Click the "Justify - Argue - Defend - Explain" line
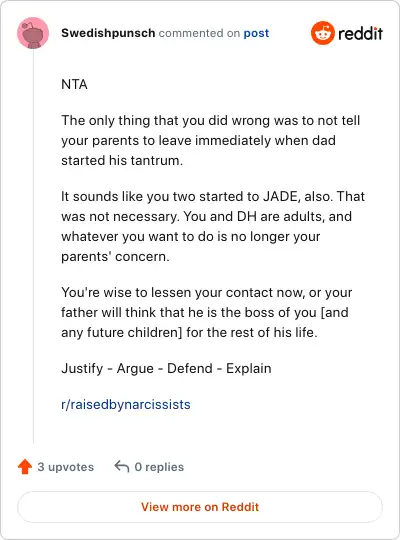Viewport: 400px width, 540px height. click(x=166, y=368)
